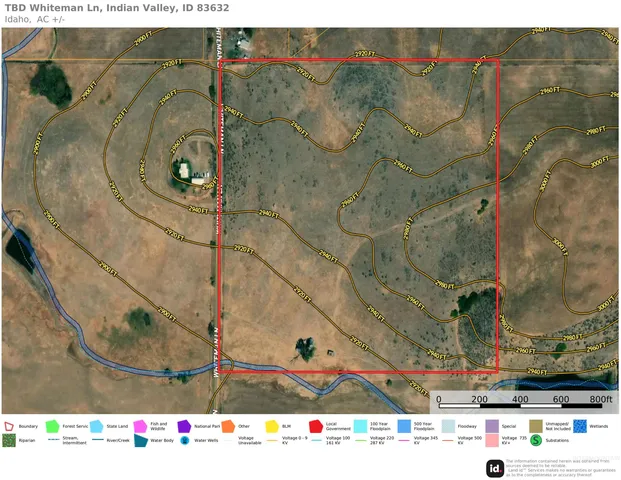Click the red Local Government legend icon
Image resolution: width=621 pixels, height=480 pixels.
point(316,426)
